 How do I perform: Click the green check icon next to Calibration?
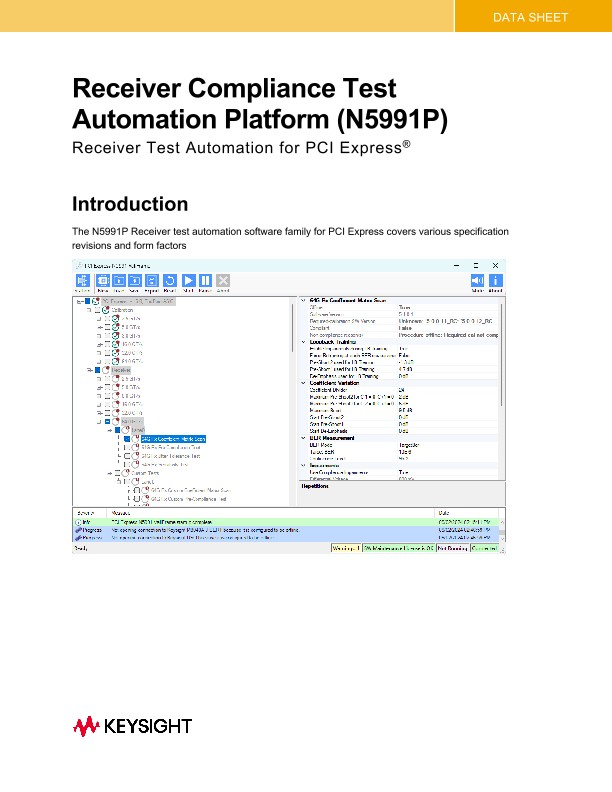(106, 310)
